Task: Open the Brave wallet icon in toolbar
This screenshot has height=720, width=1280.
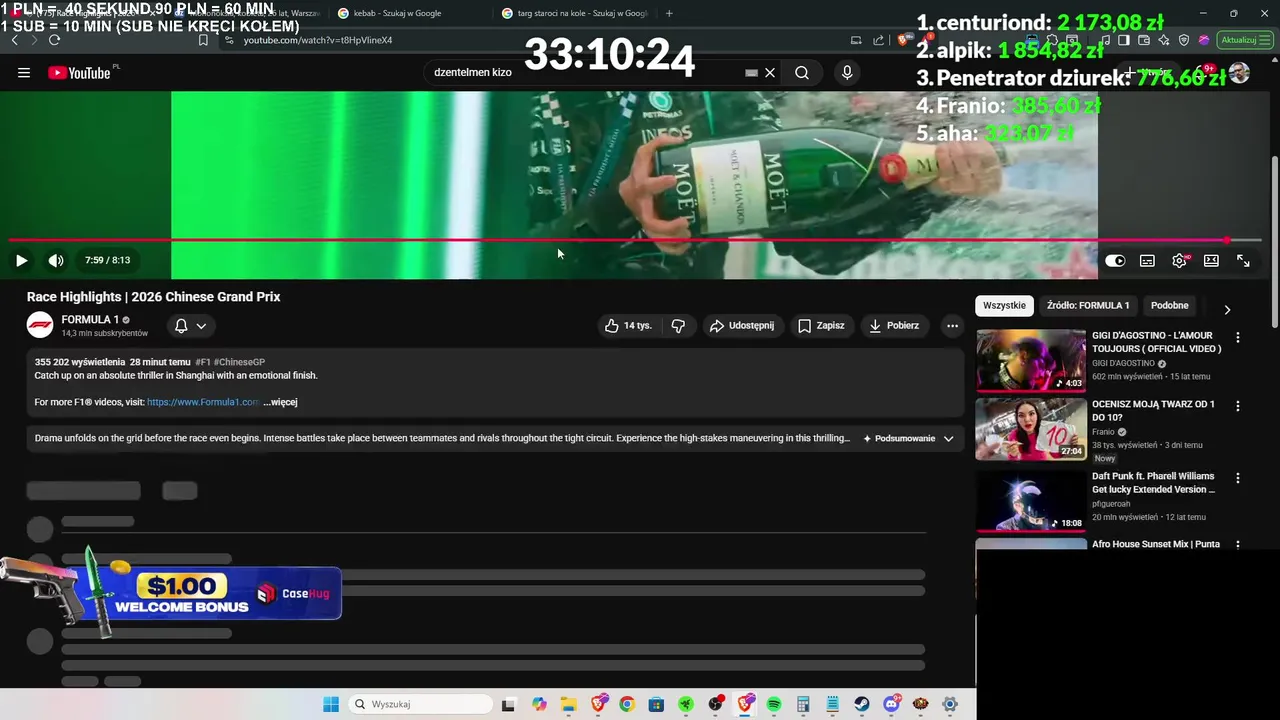Action: point(1145,40)
